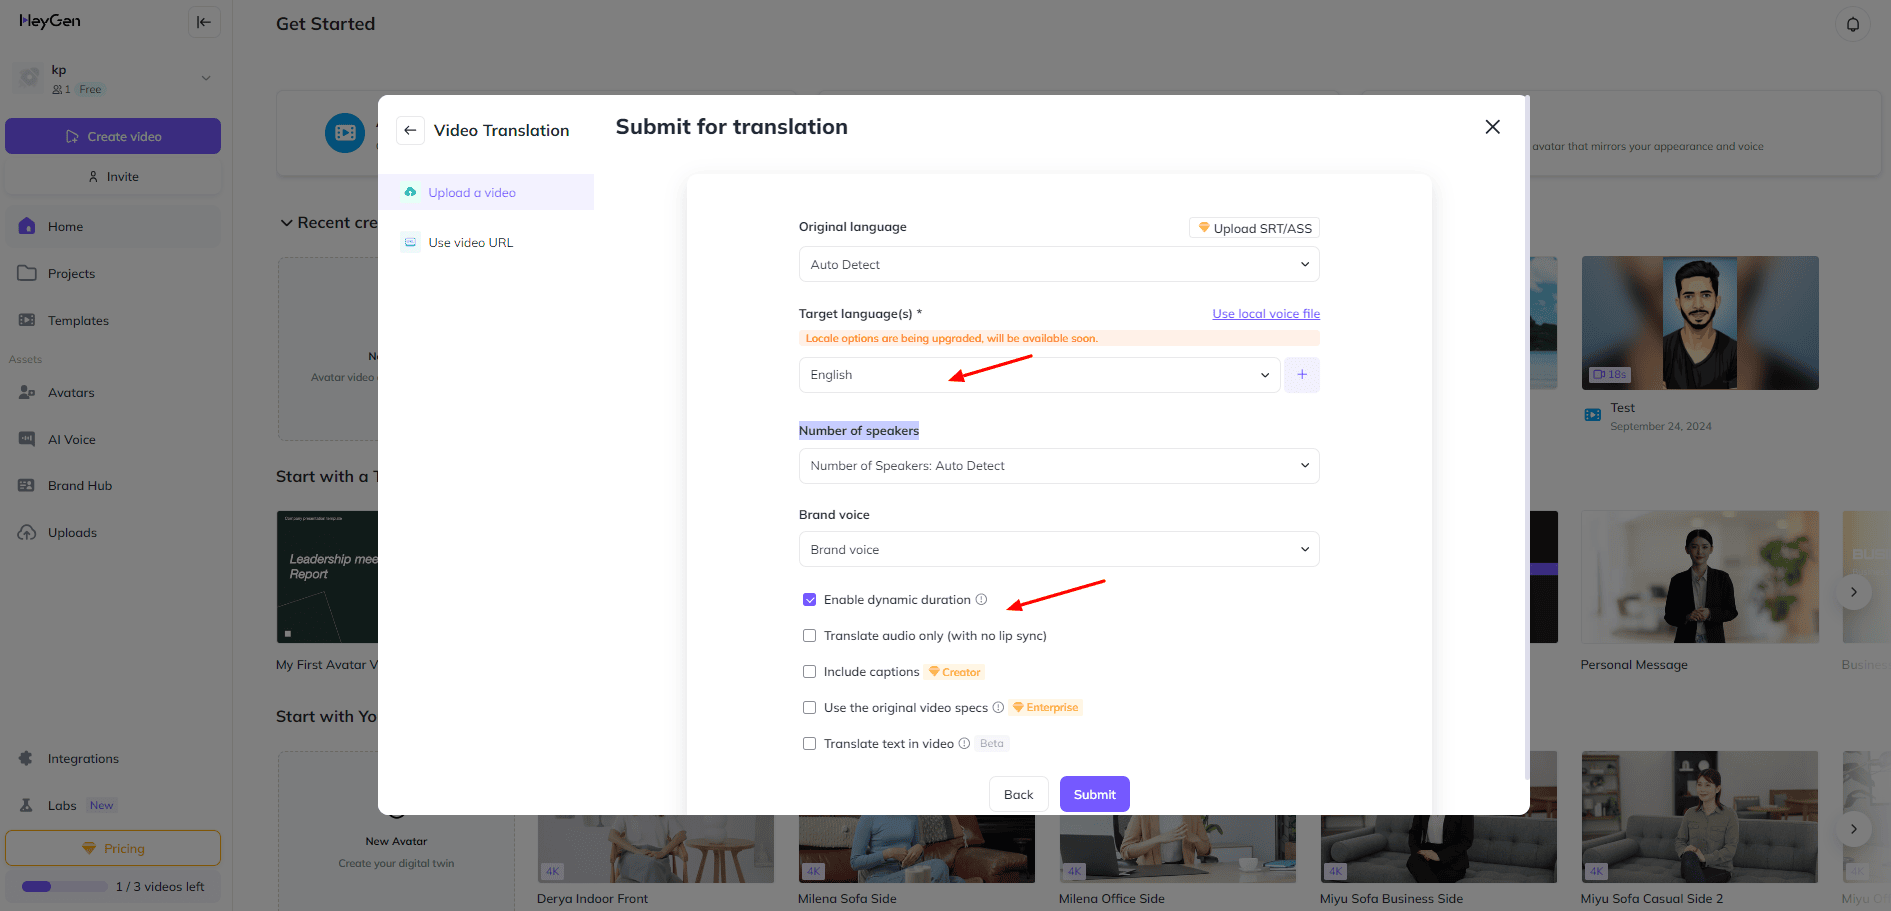Screen dimensions: 1891x911
Task: Click the Submit button
Action: click(1094, 795)
